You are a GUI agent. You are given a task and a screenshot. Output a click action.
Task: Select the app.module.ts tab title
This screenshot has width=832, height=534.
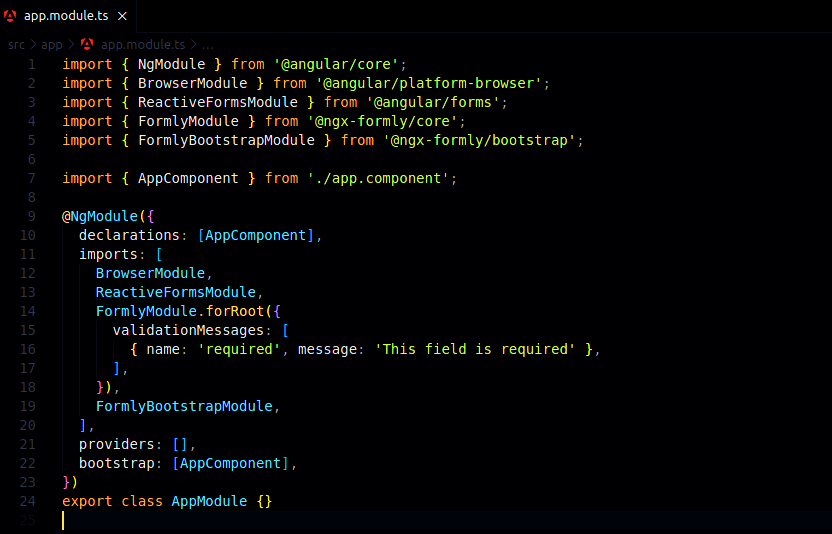coord(65,17)
